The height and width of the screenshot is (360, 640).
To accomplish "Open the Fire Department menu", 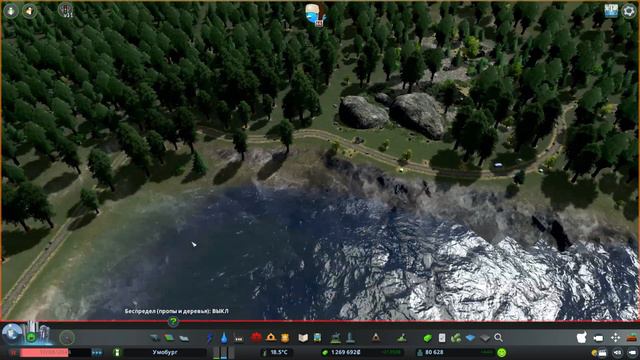I will pyautogui.click(x=271, y=338).
